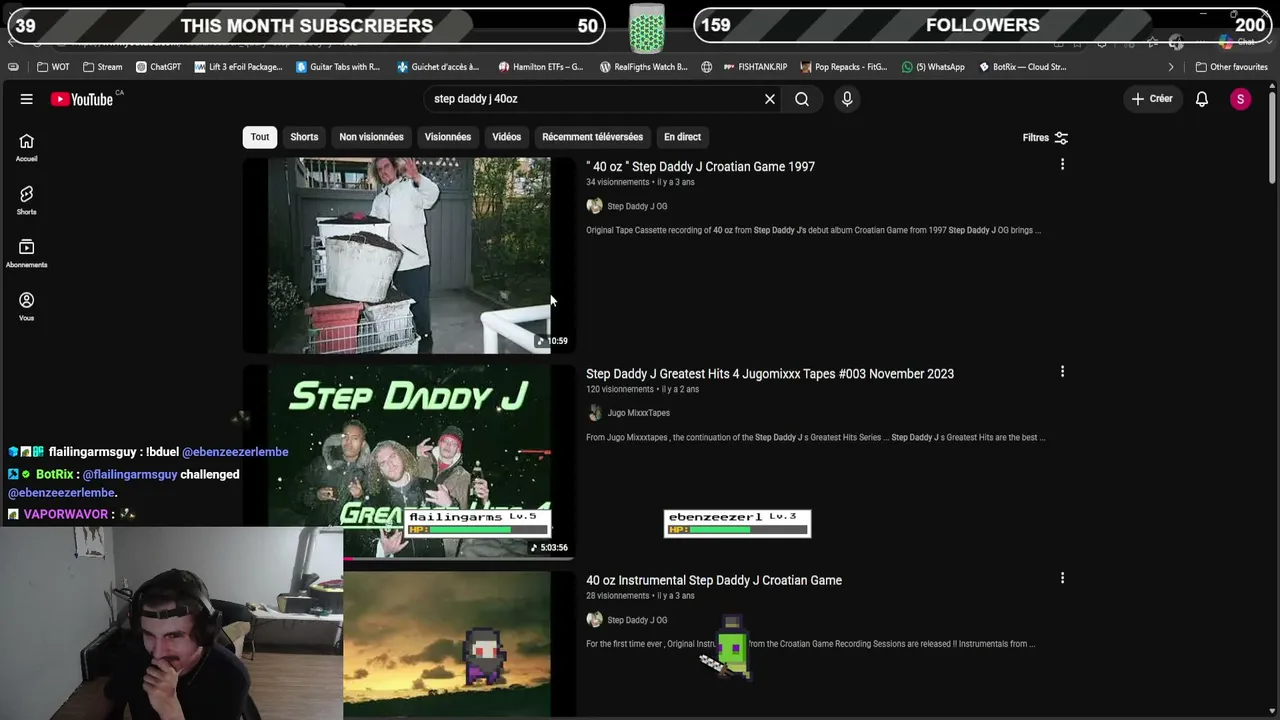This screenshot has height=720, width=1280.
Task: Click the description starting "For the first time ever"
Action: click(810, 644)
